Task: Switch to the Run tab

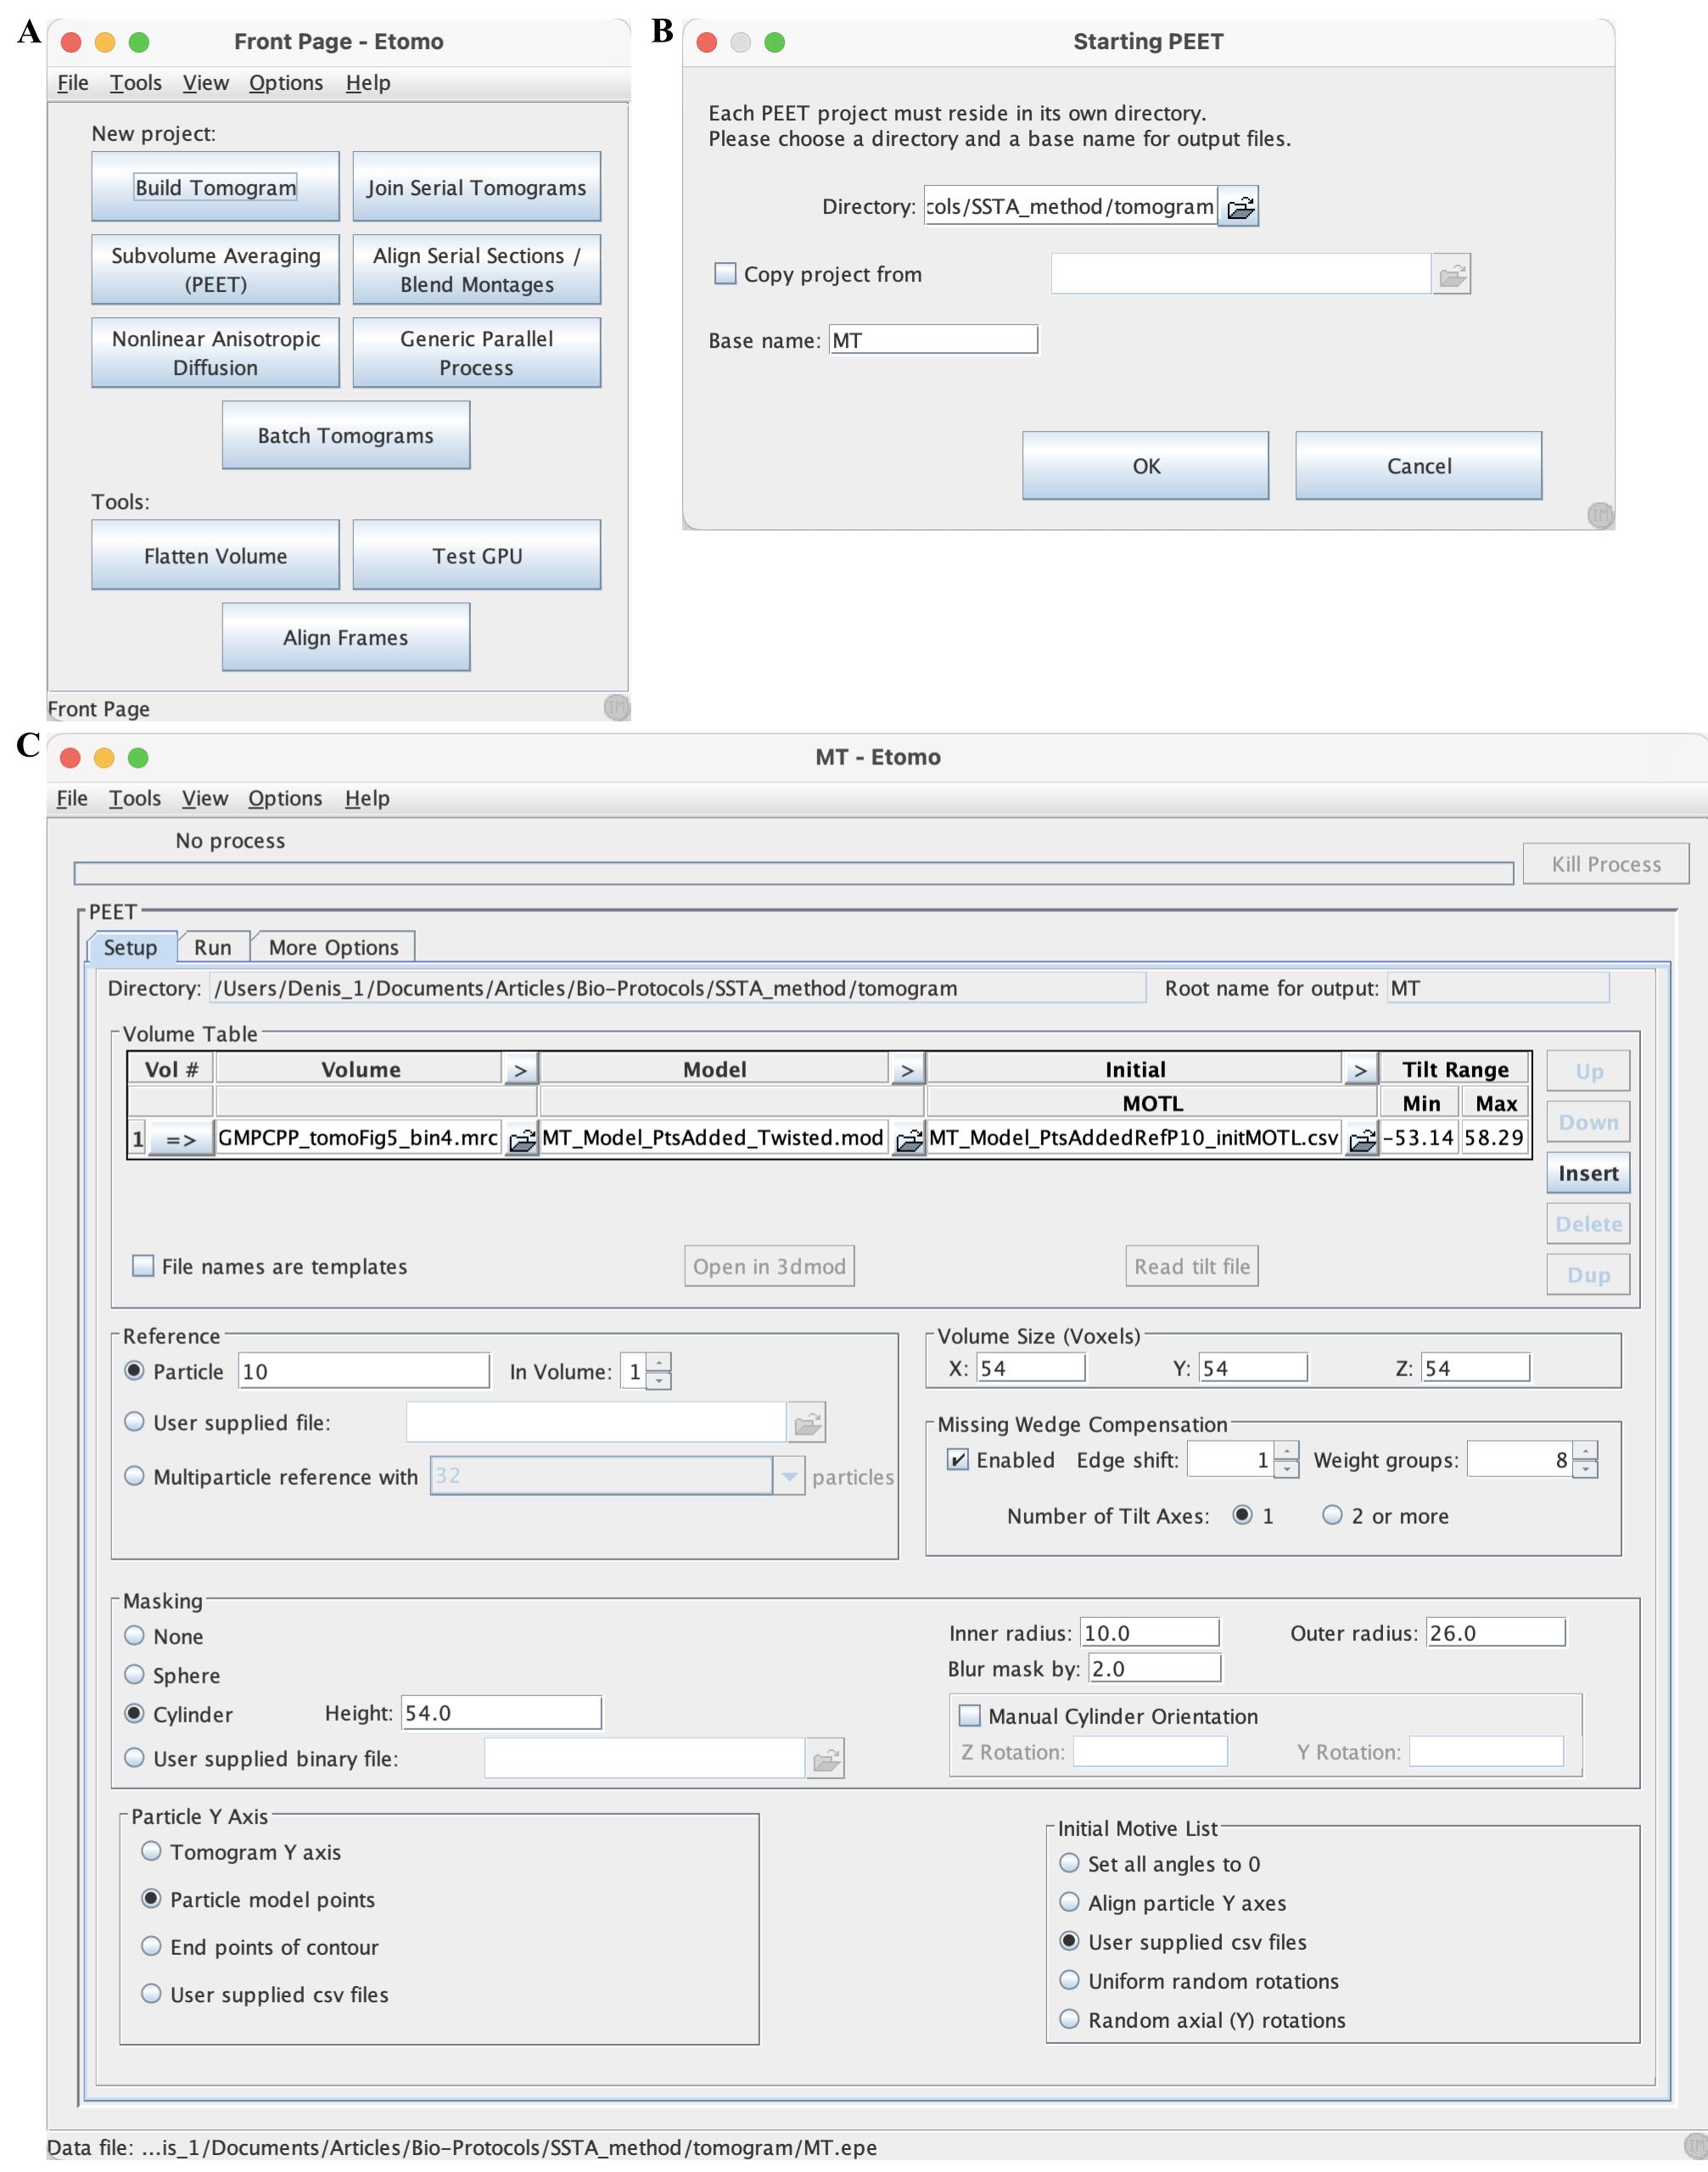Action: click(213, 947)
